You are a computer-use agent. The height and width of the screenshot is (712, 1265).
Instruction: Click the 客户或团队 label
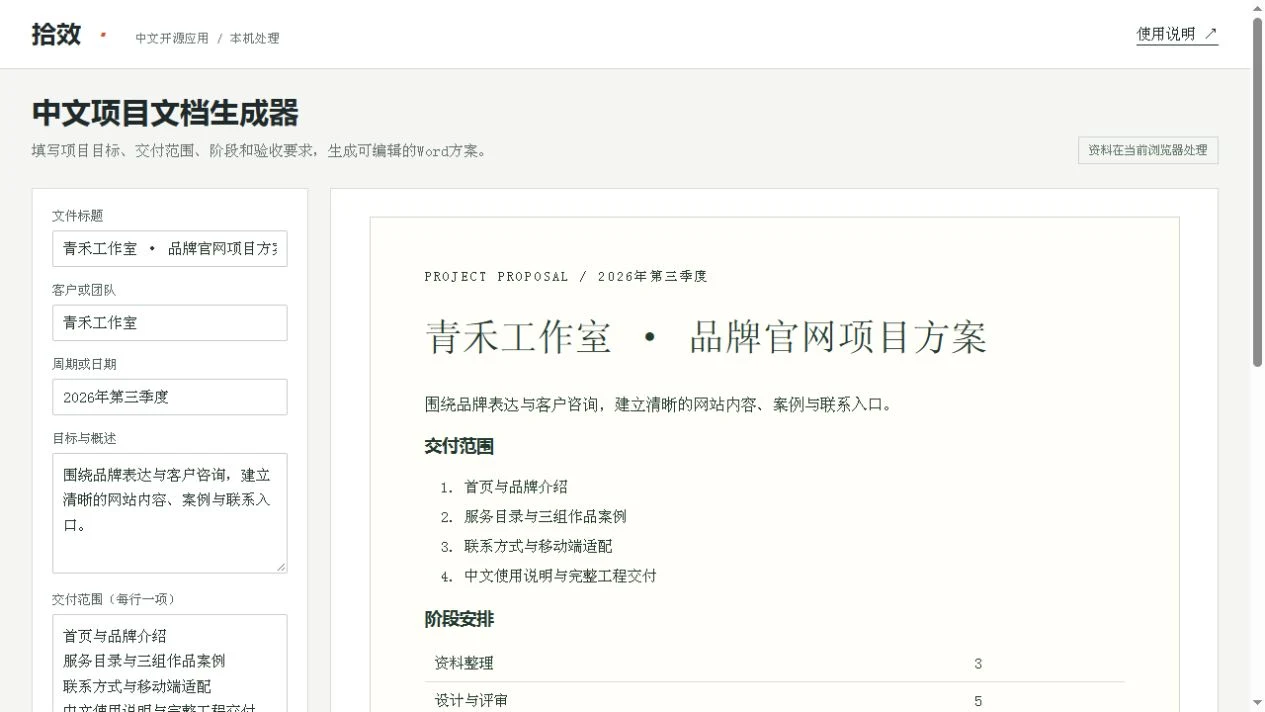[x=84, y=290]
